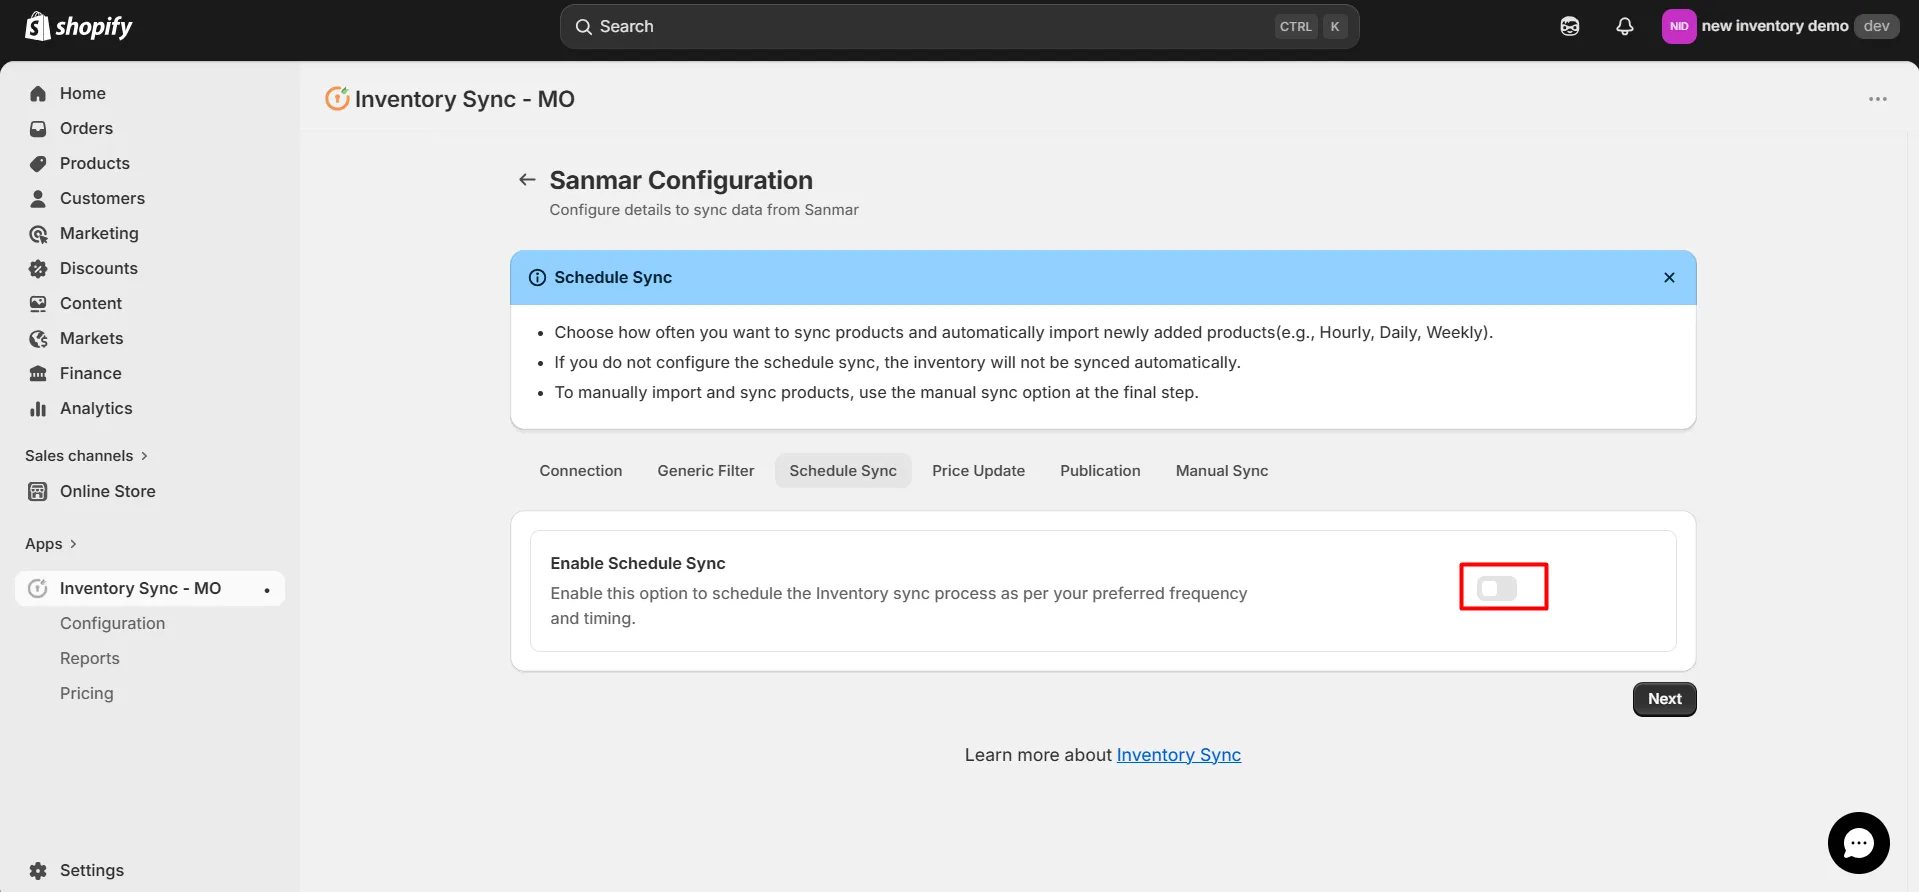Click the Analytics bar chart icon
Screen dimensions: 1919x892
click(38, 408)
